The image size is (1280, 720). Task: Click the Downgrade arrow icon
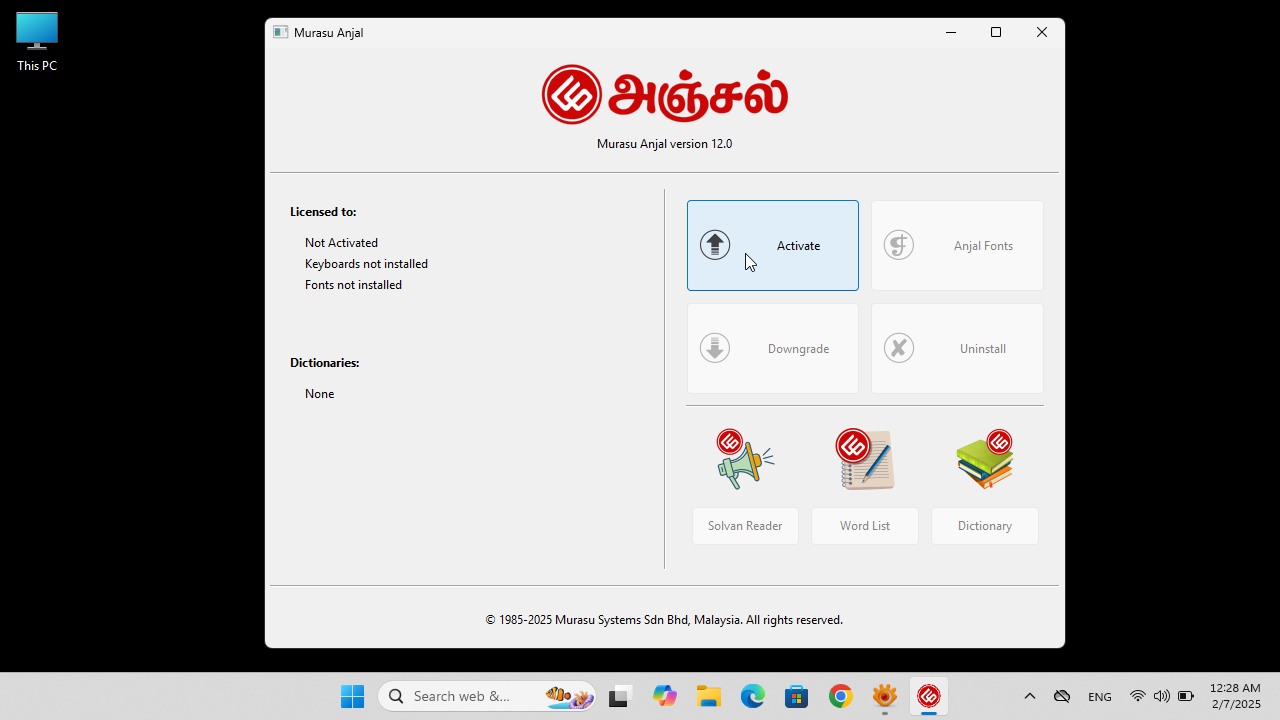(x=714, y=348)
